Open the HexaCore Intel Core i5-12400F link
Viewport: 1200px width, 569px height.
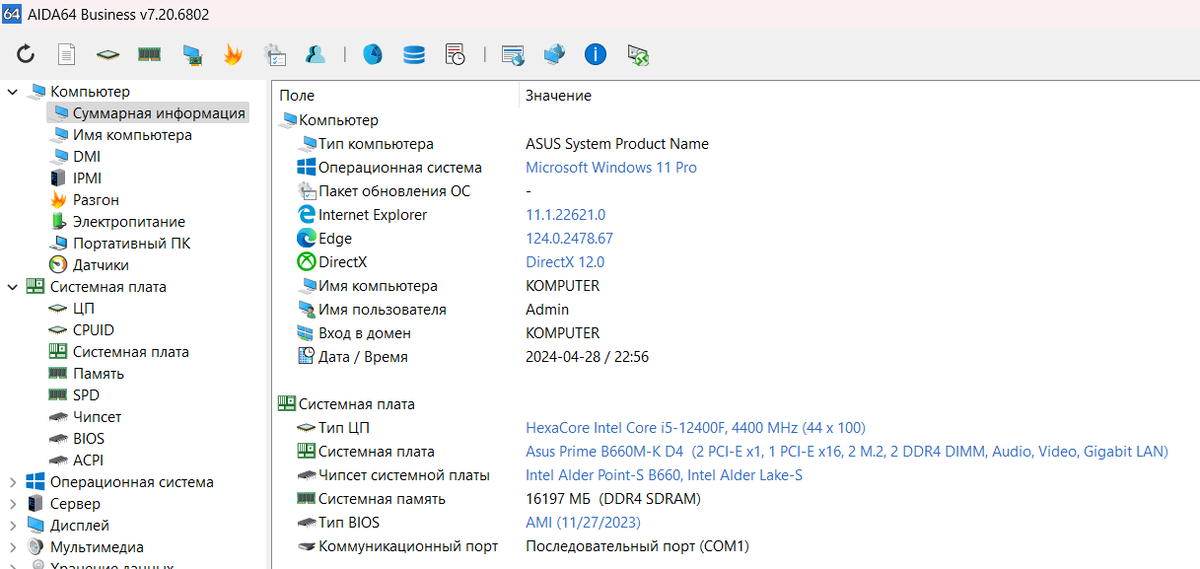click(x=696, y=428)
